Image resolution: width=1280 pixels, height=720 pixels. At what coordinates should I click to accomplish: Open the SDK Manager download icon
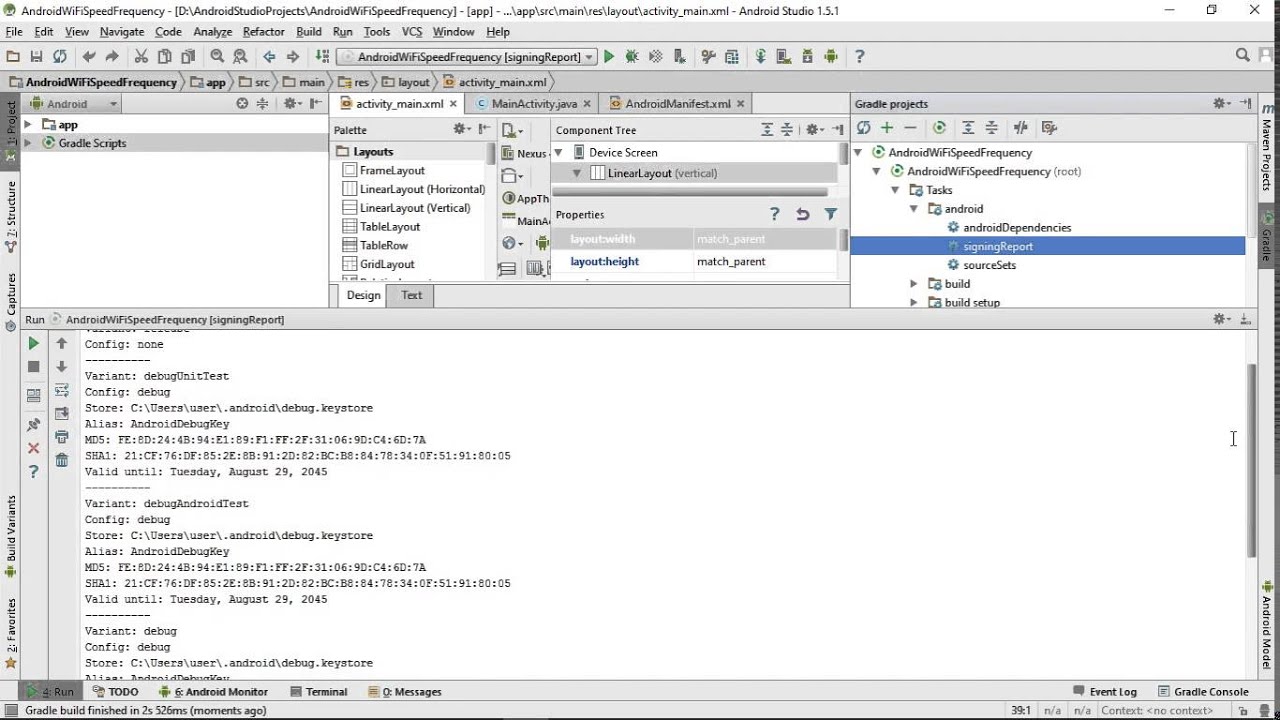coord(807,57)
